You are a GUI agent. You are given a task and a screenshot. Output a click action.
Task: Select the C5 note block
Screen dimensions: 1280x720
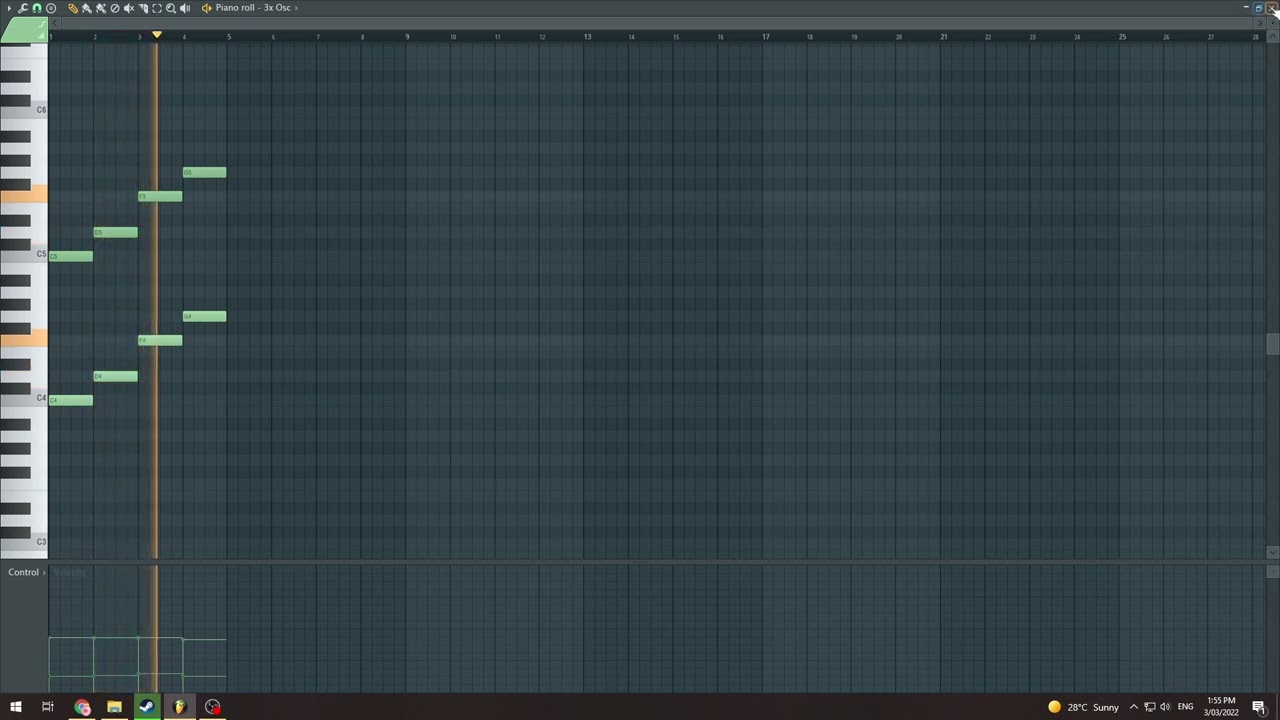pyautogui.click(x=71, y=257)
